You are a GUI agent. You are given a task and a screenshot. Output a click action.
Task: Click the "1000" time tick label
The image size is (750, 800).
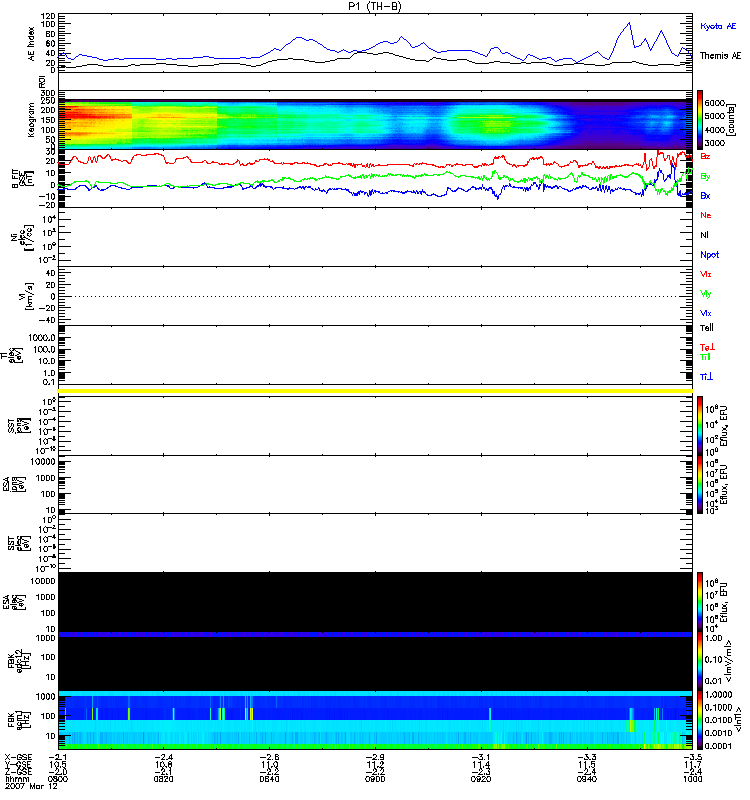click(x=692, y=779)
